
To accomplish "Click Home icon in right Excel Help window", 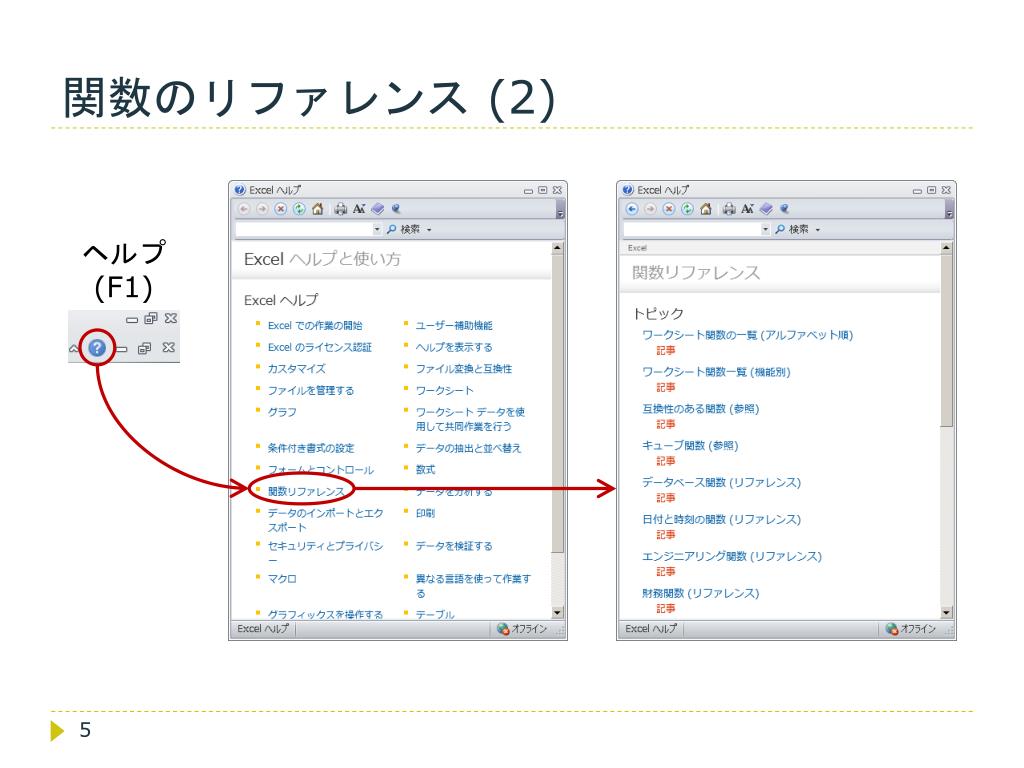I will point(705,209).
